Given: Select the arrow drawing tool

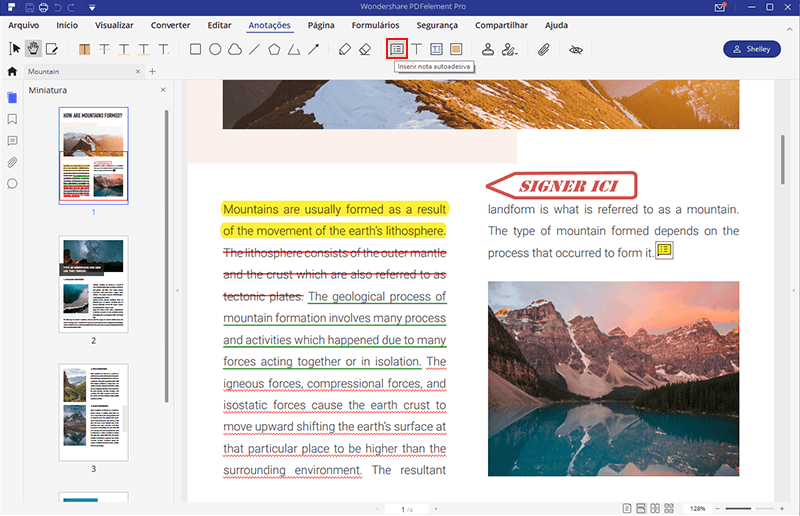Looking at the screenshot, I should click(x=313, y=48).
